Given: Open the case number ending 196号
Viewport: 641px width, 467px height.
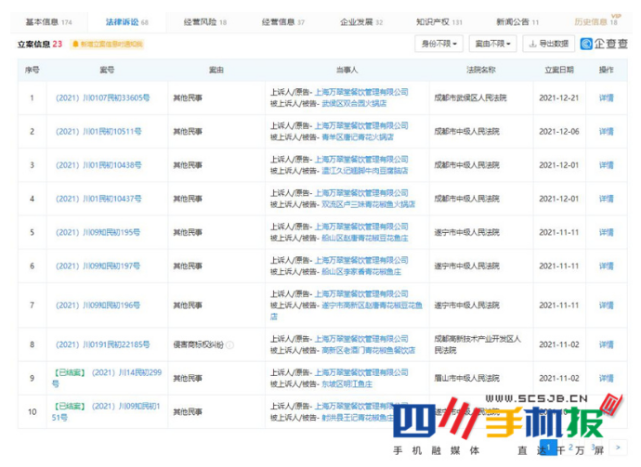Looking at the screenshot, I should pyautogui.click(x=98, y=305).
